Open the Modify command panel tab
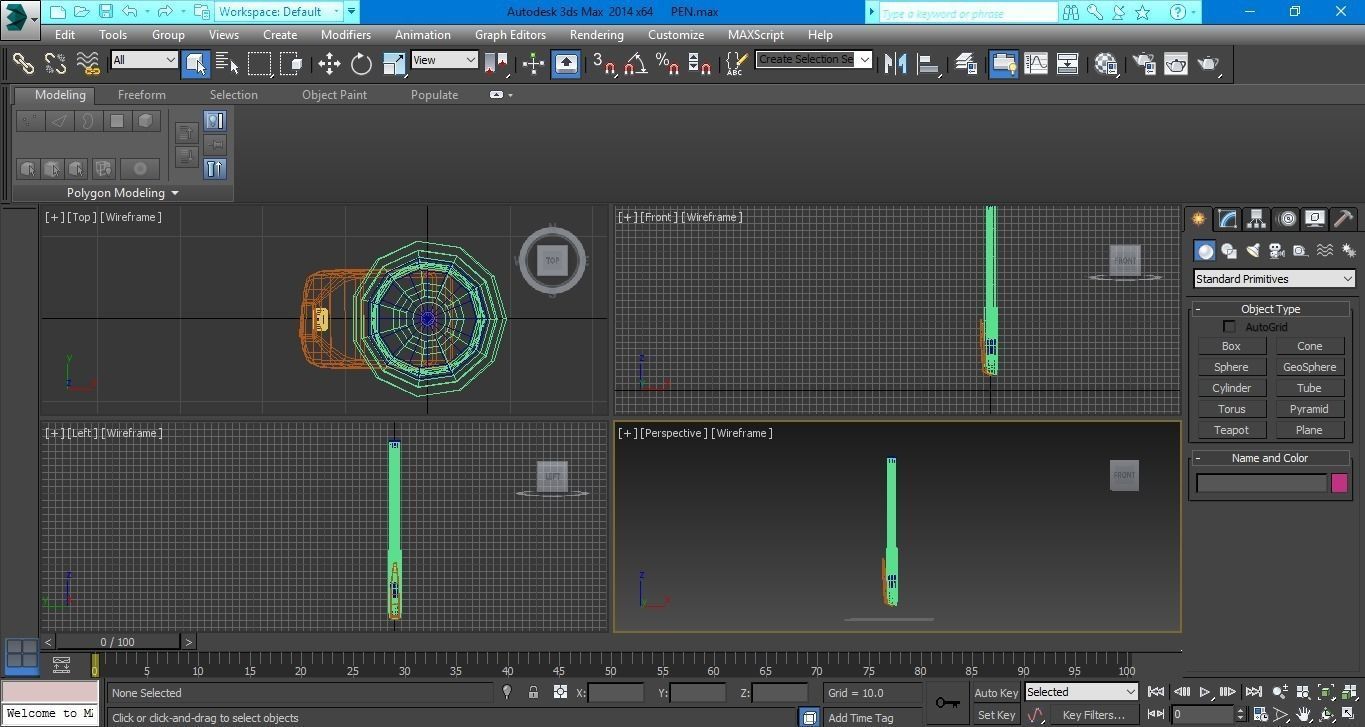This screenshot has width=1365, height=727. point(1227,219)
